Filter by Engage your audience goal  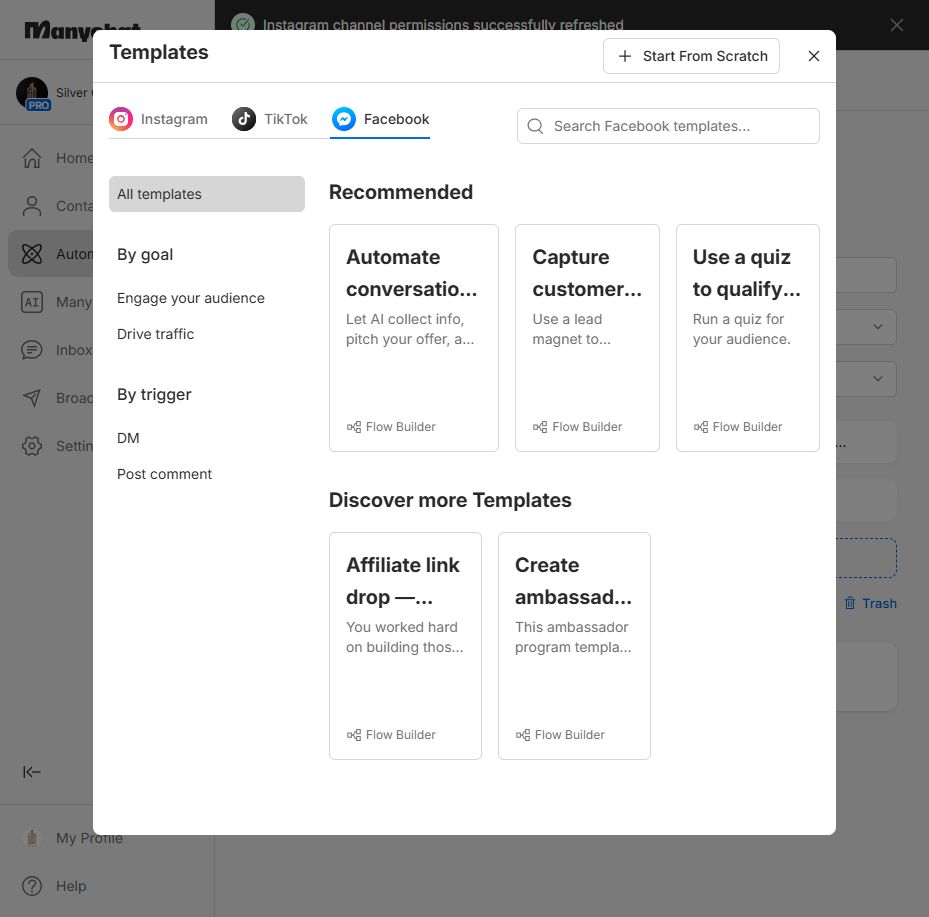click(191, 298)
